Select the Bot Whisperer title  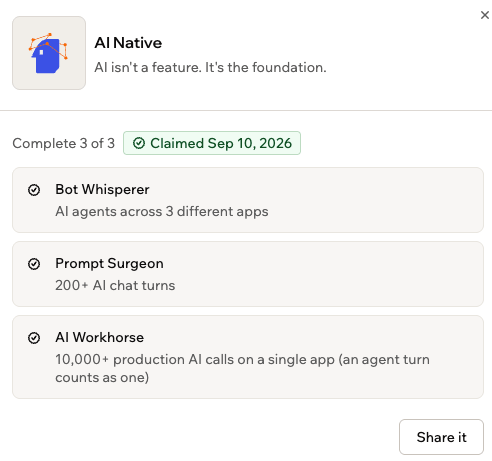[x=102, y=189]
